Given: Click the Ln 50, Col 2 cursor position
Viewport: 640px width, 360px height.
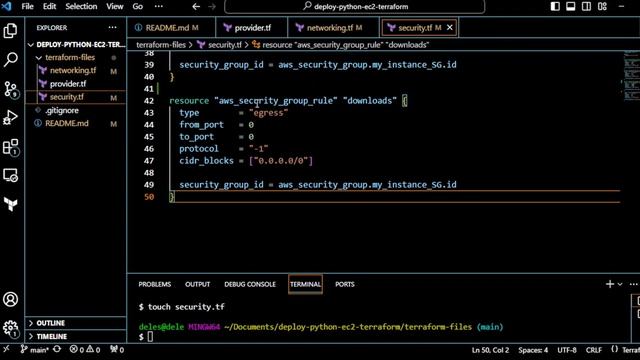Looking at the screenshot, I should tap(490, 350).
